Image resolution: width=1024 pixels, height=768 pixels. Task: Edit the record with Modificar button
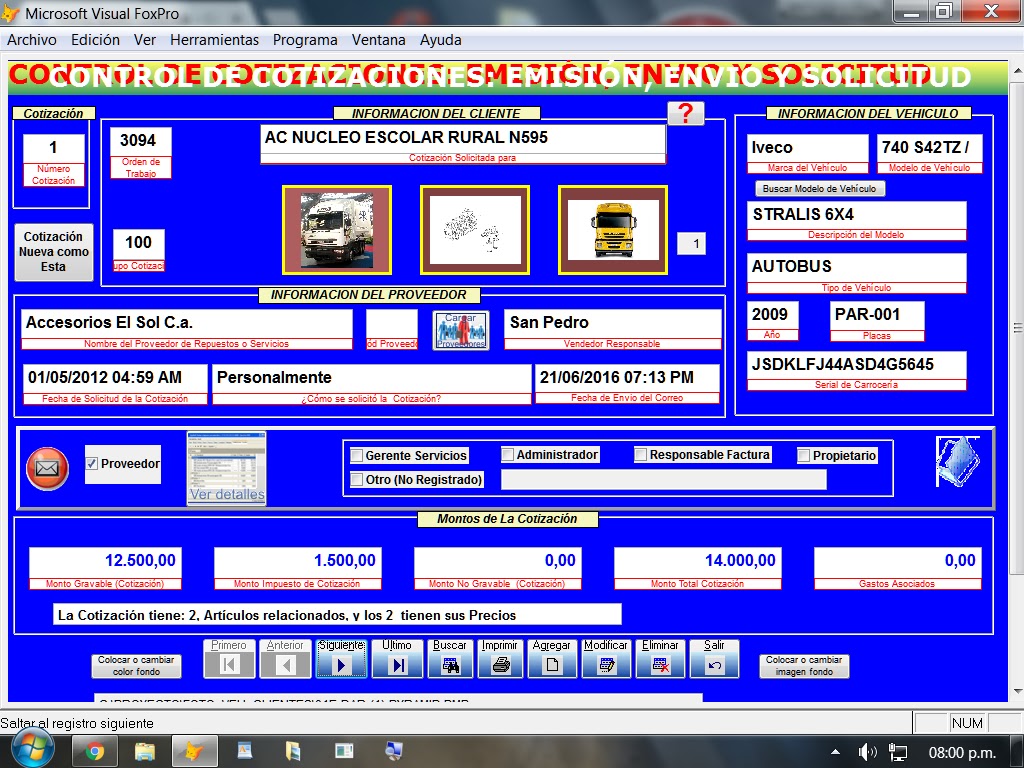(x=606, y=658)
